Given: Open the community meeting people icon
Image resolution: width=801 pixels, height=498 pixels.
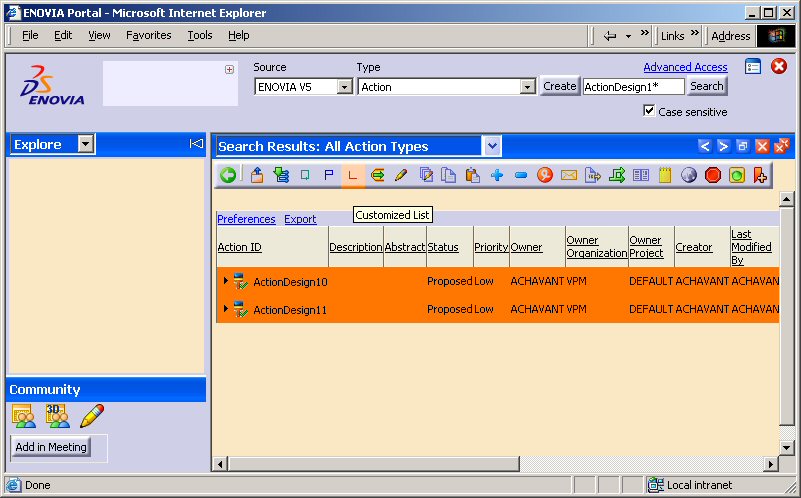Looking at the screenshot, I should point(23,416).
